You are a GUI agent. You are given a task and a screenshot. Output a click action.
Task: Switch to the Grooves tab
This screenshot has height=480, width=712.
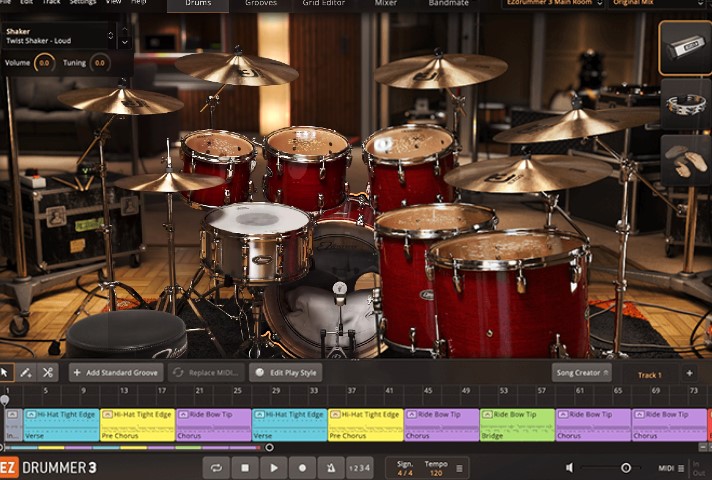tap(261, 4)
